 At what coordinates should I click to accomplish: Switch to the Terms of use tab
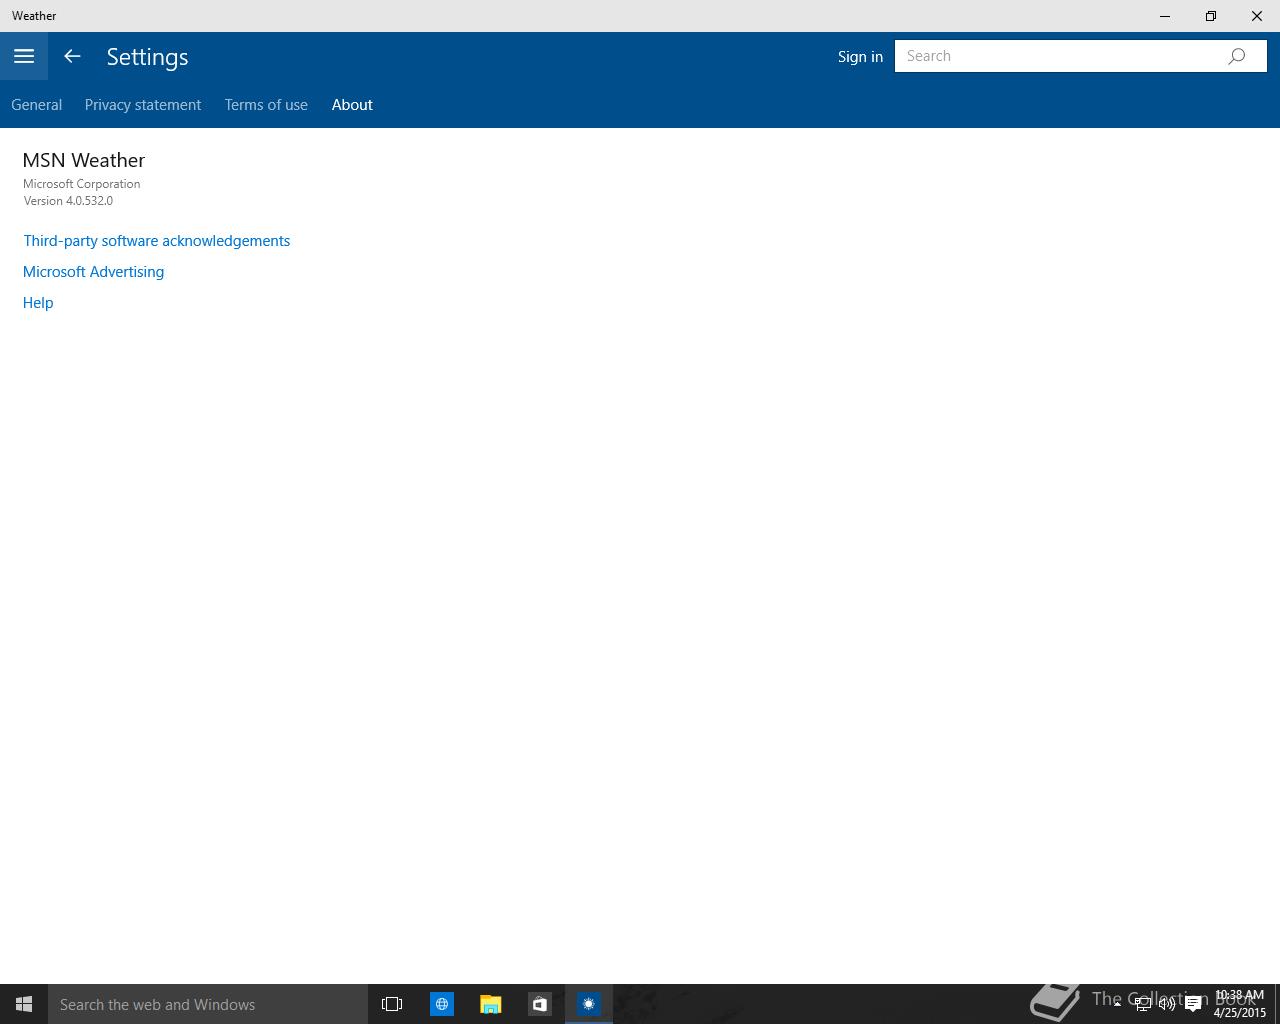(x=266, y=105)
